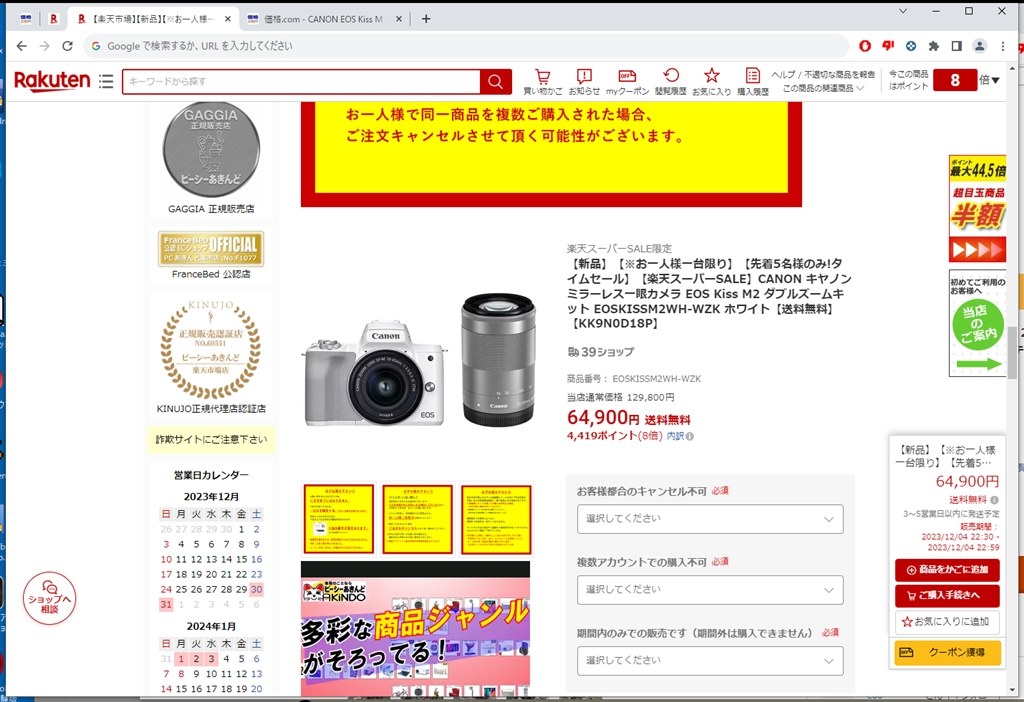Click the 内訳 points info icon
The image size is (1024, 702).
[x=690, y=437]
